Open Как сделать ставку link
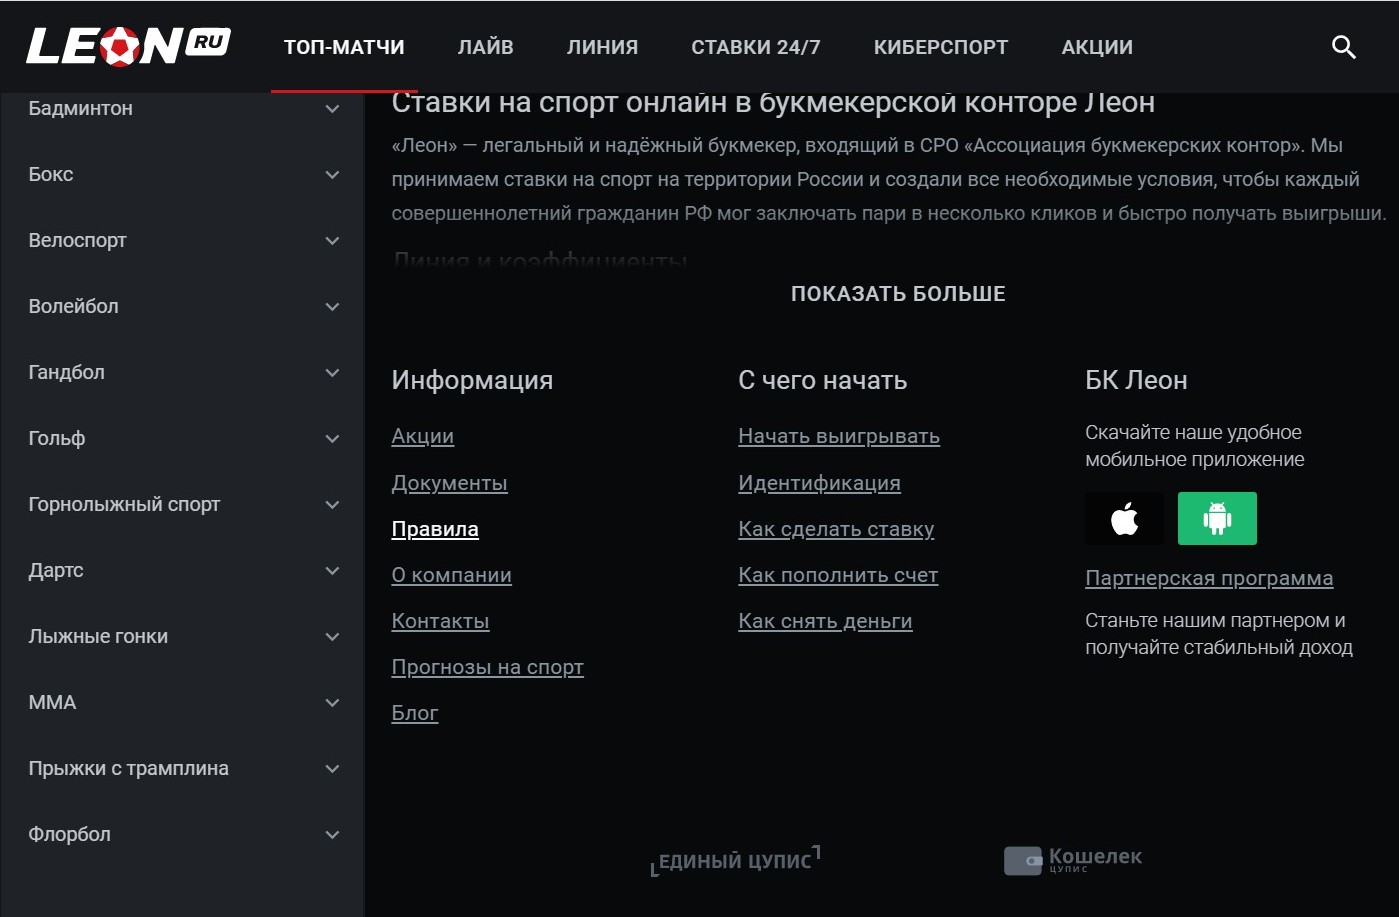 click(x=836, y=529)
